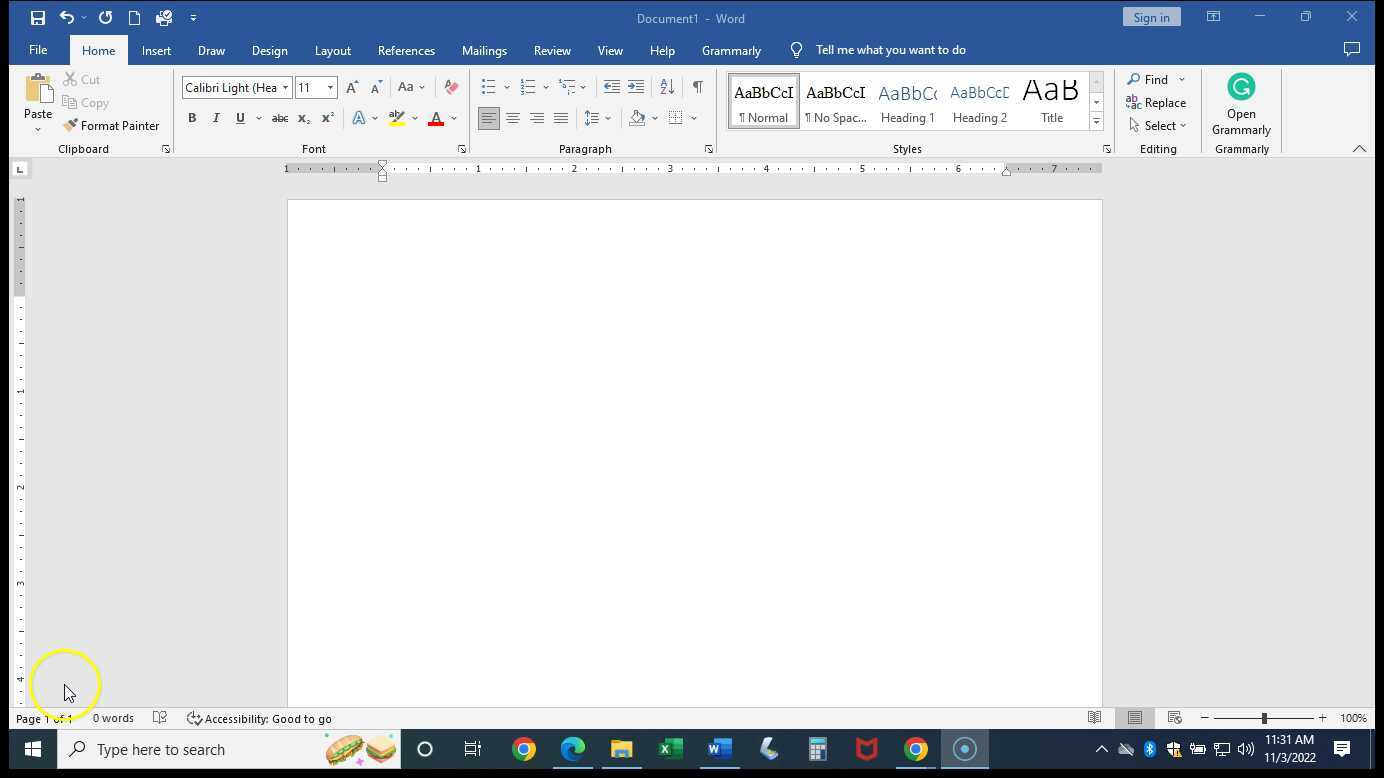Select the Format Painter tool
Image resolution: width=1384 pixels, height=778 pixels.
(x=111, y=125)
